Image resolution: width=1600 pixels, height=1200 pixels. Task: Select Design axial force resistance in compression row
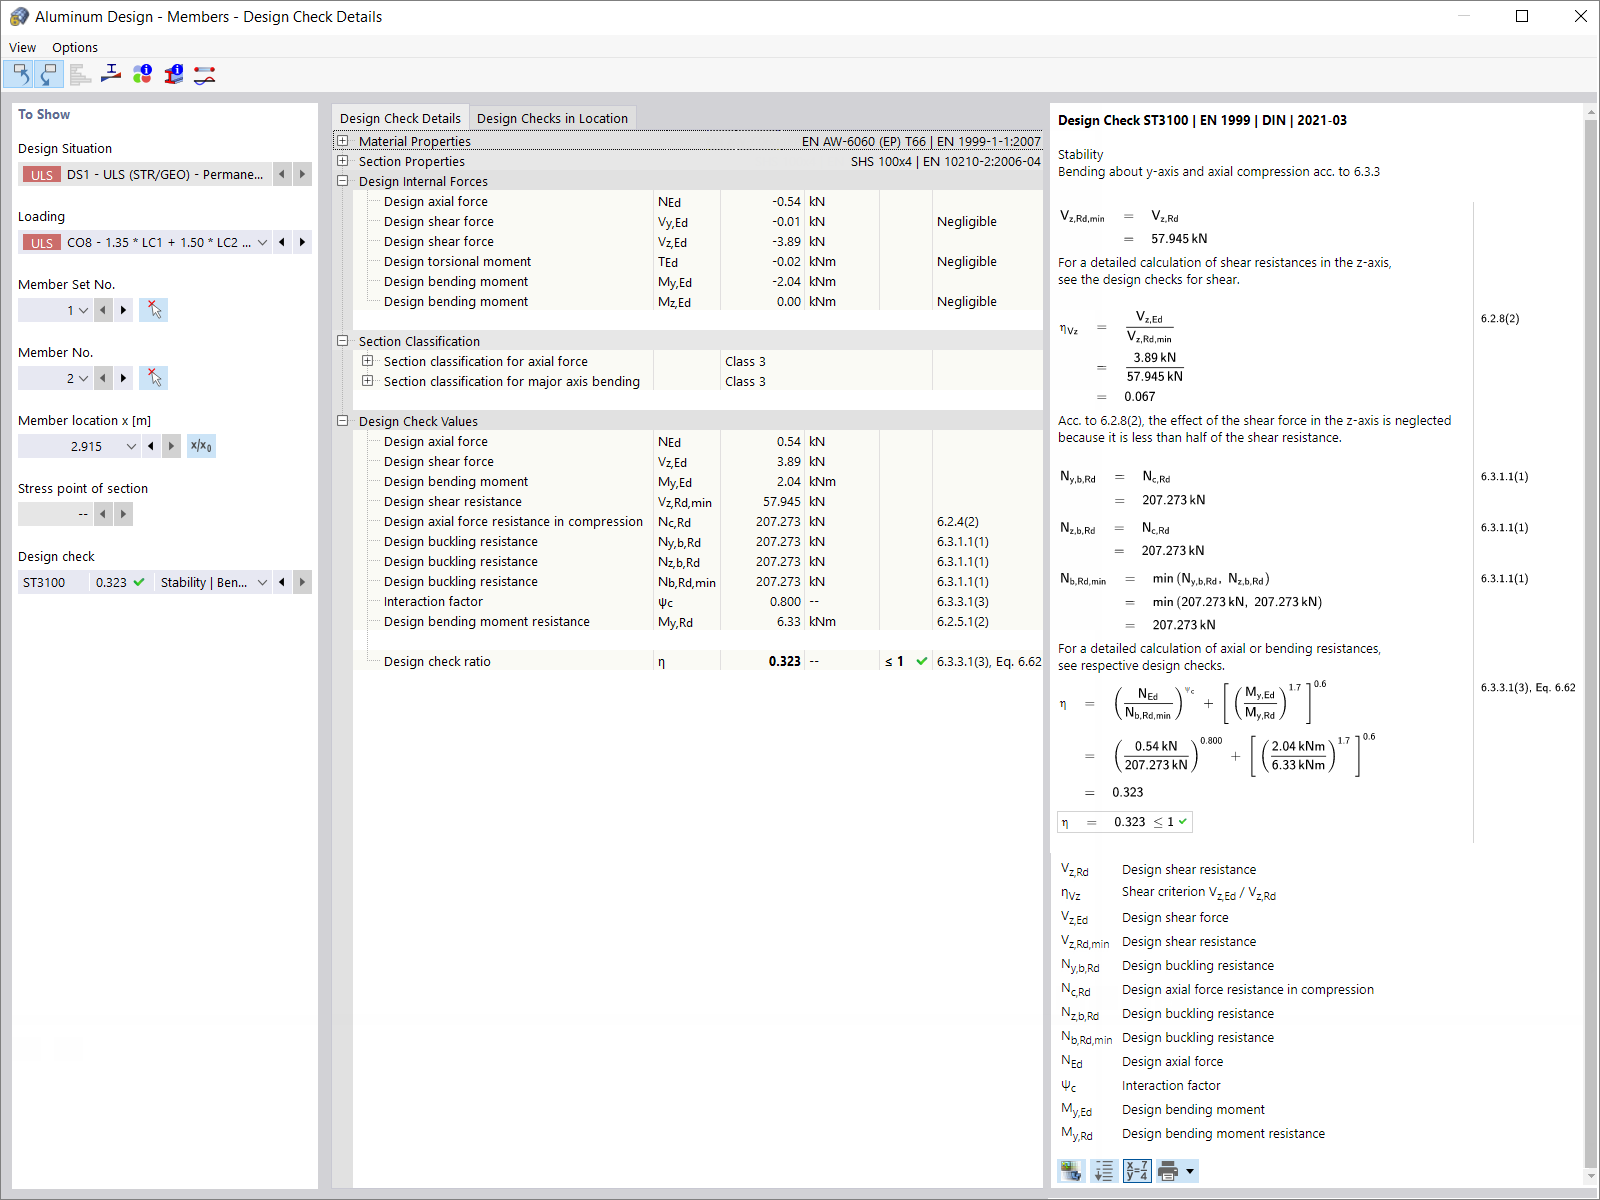click(698, 521)
